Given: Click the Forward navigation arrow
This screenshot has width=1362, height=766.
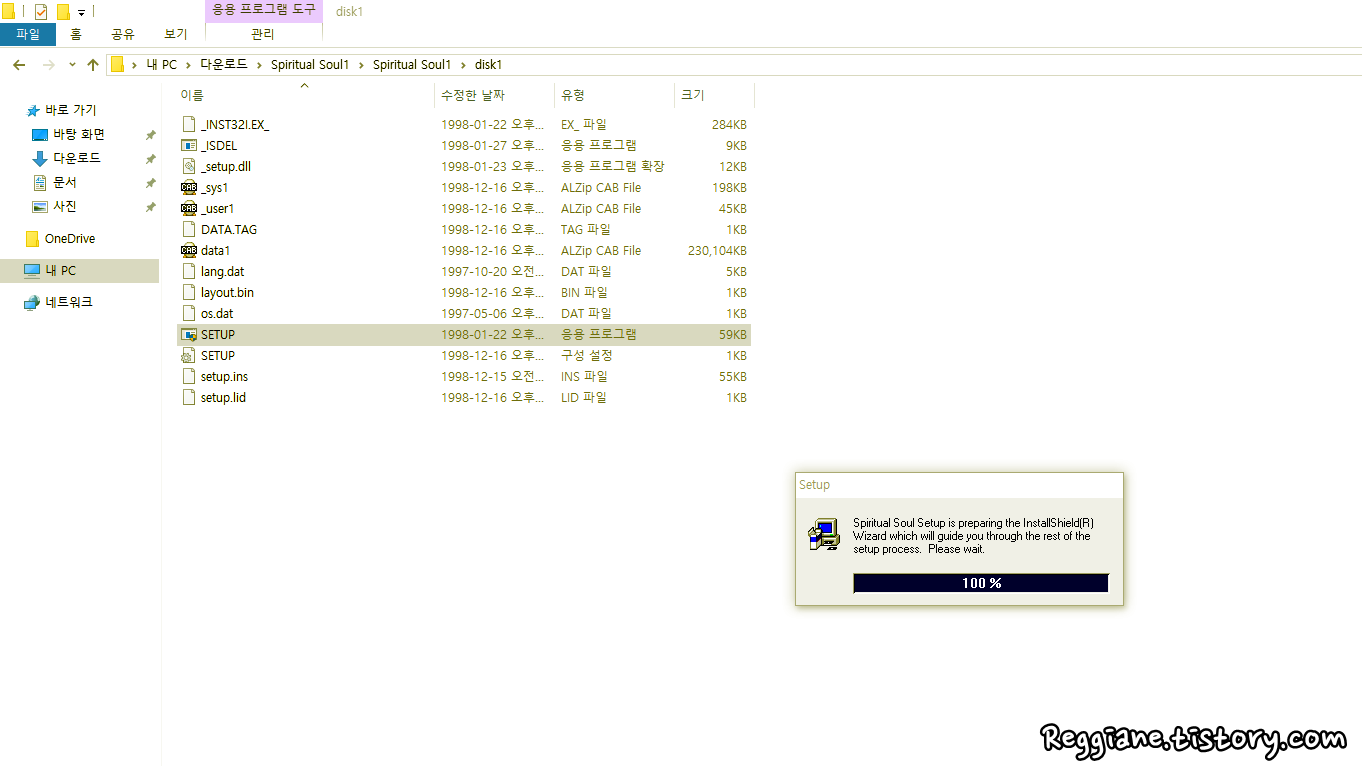Looking at the screenshot, I should (x=49, y=65).
